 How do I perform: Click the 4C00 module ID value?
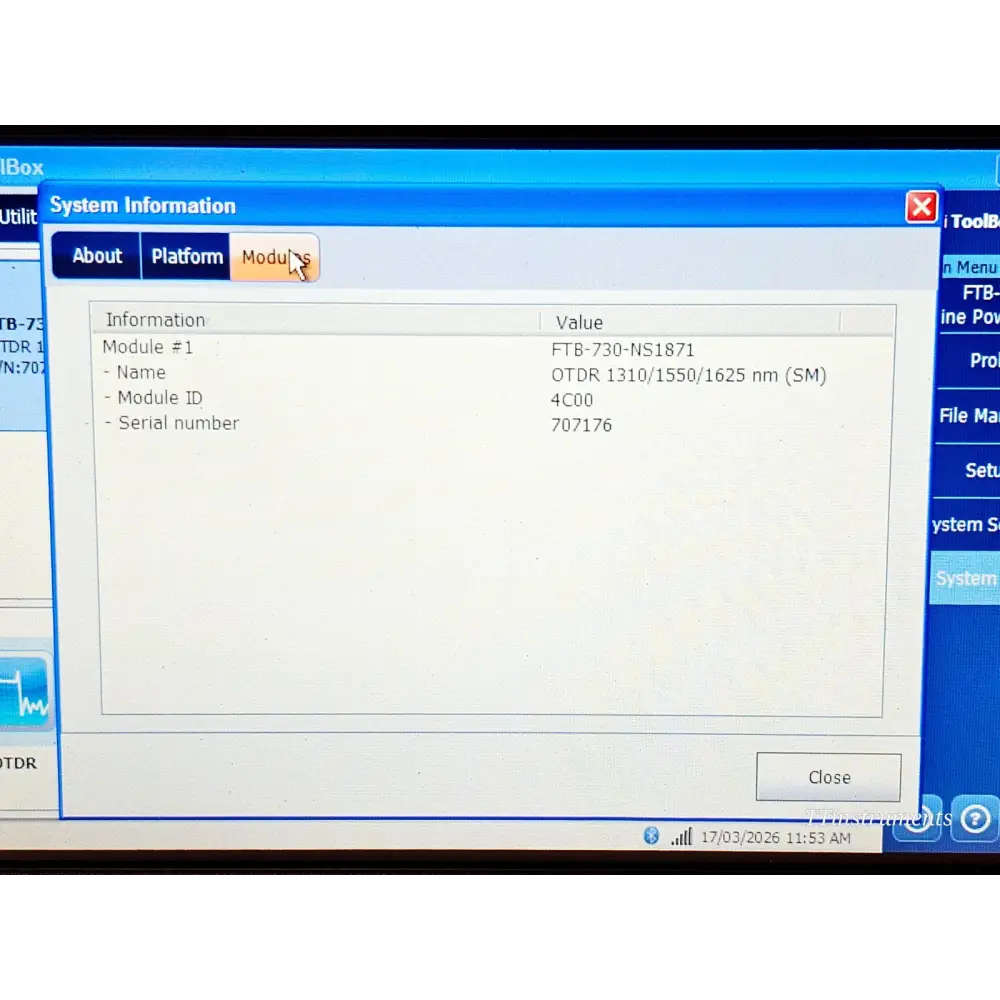point(571,400)
